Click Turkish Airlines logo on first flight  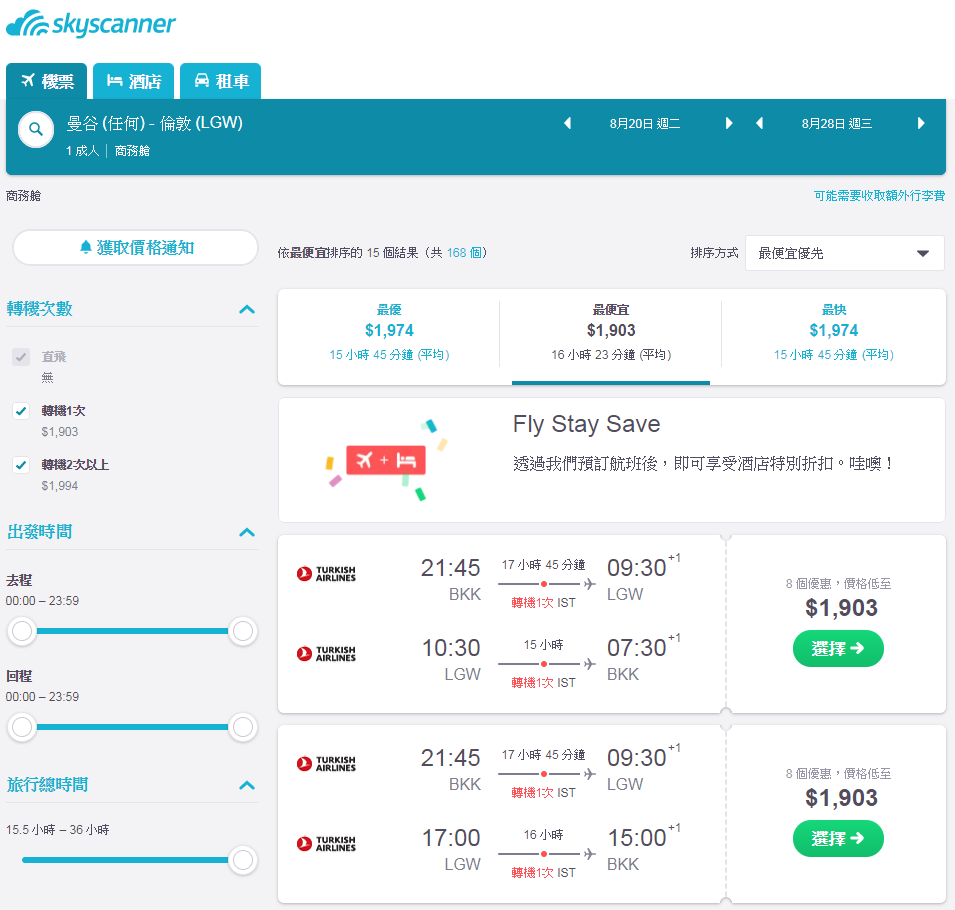coord(326,574)
